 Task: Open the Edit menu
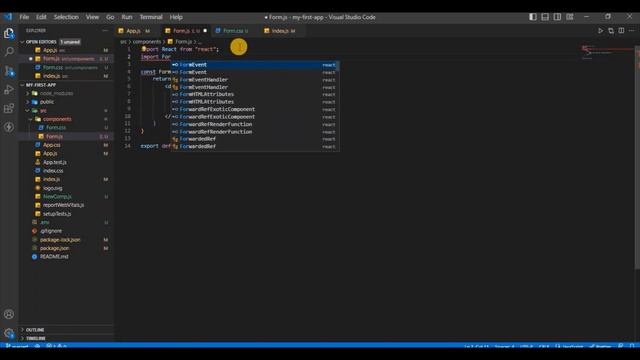click(41, 17)
